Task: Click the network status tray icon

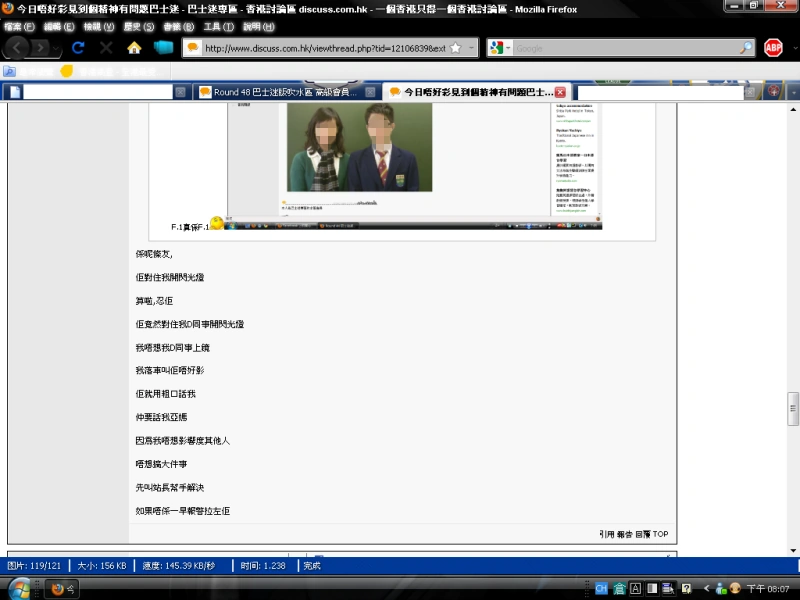Action: 721,589
